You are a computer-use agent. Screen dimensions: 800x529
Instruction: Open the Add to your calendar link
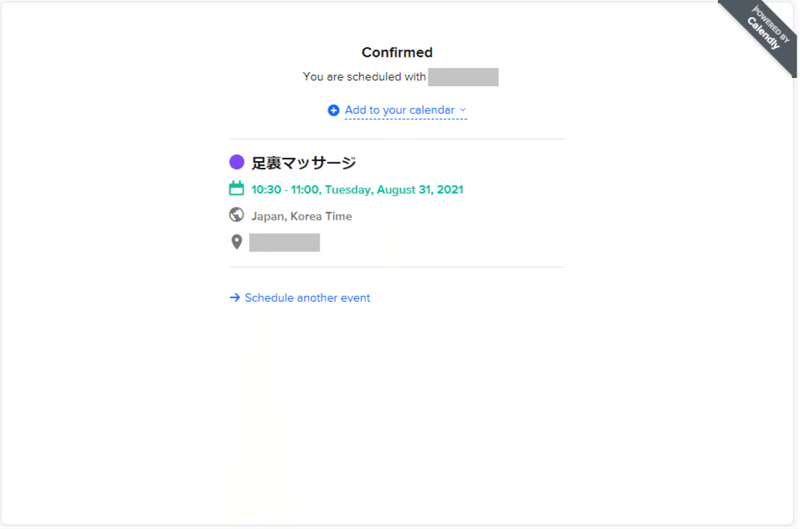(x=400, y=110)
